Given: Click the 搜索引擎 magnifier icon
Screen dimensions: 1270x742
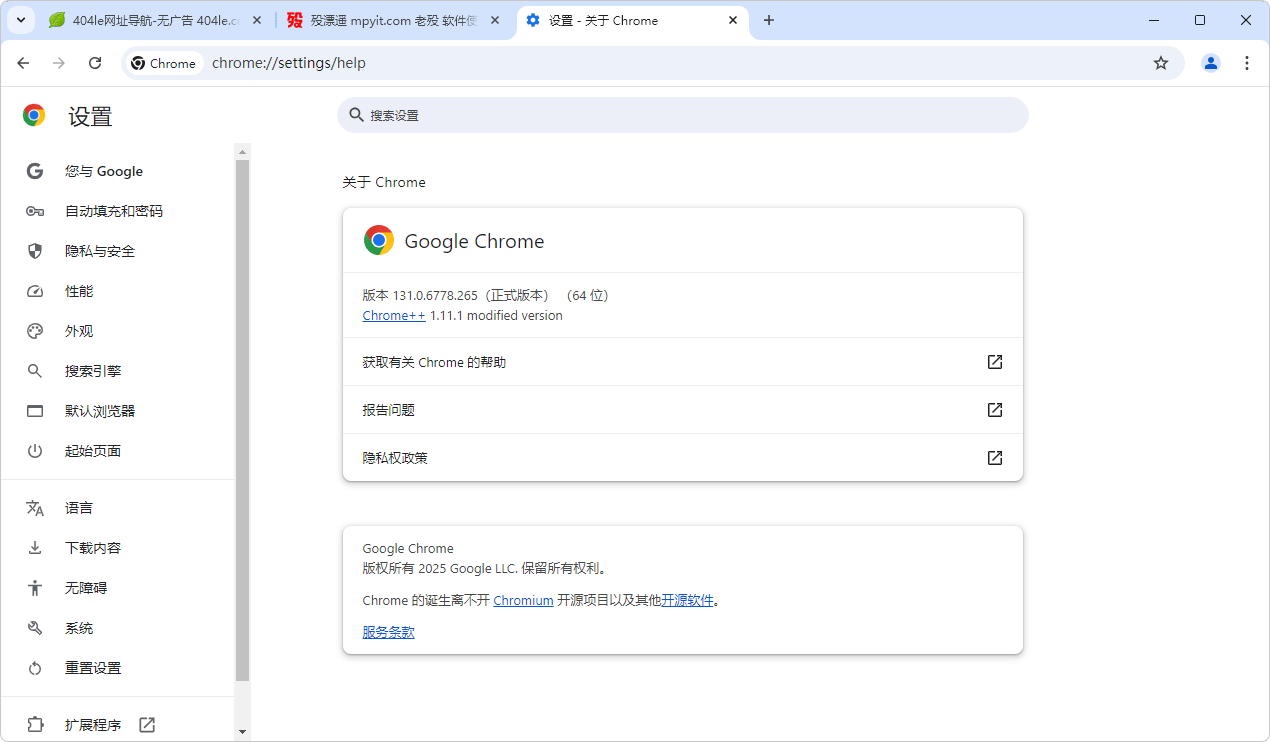Looking at the screenshot, I should tap(35, 371).
